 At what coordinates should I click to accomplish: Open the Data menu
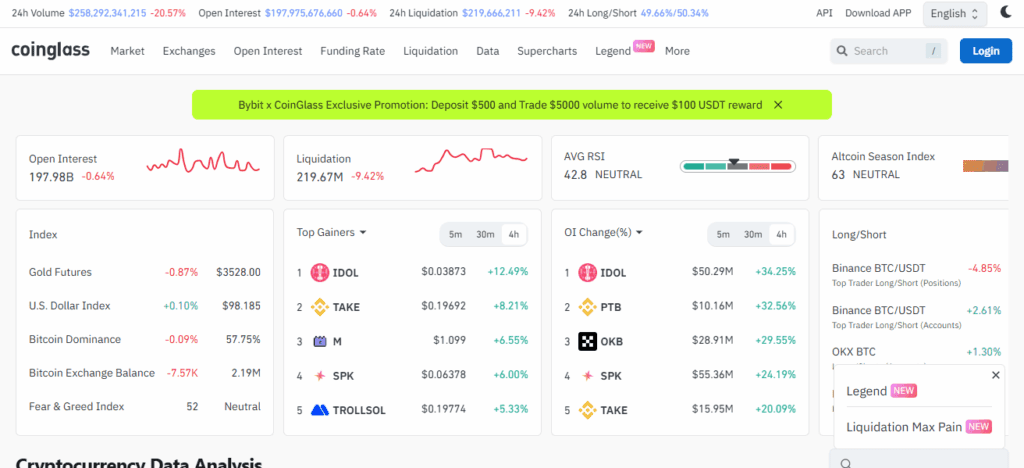[488, 51]
